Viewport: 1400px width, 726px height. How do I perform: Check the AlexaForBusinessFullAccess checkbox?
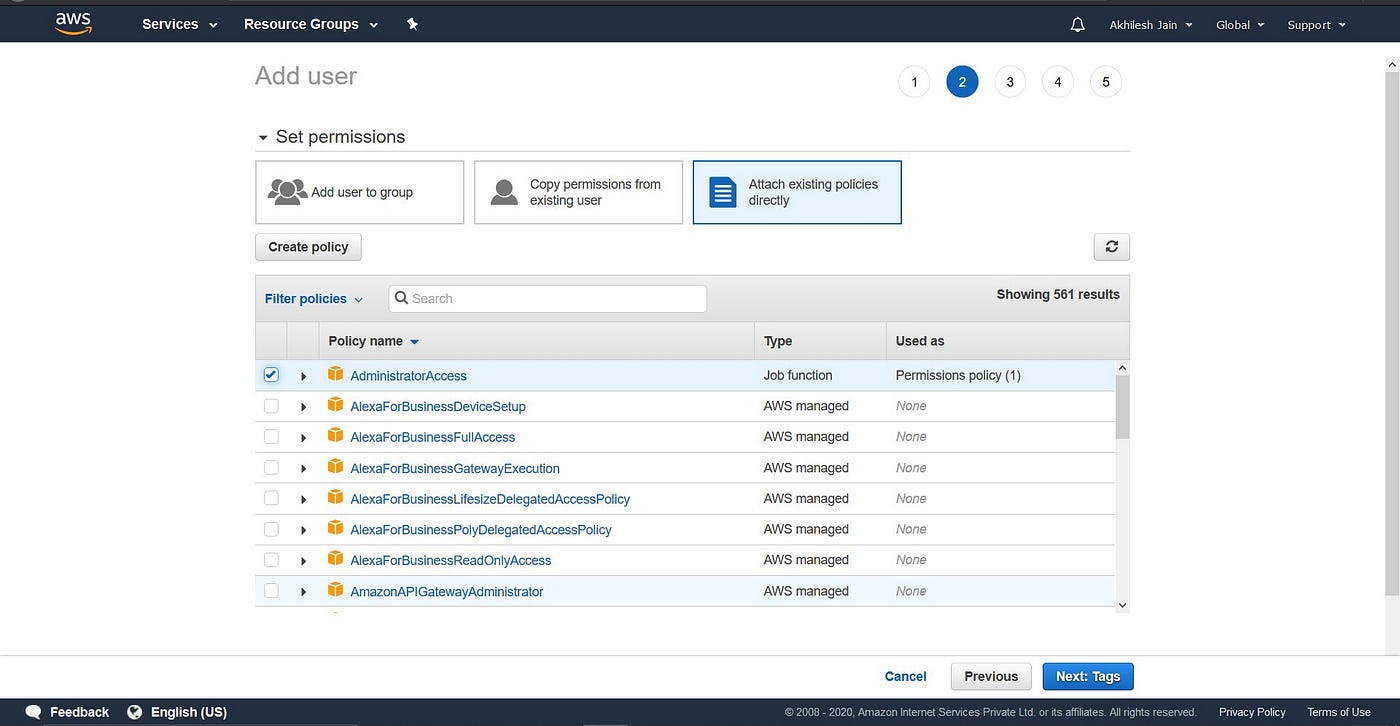pos(271,437)
